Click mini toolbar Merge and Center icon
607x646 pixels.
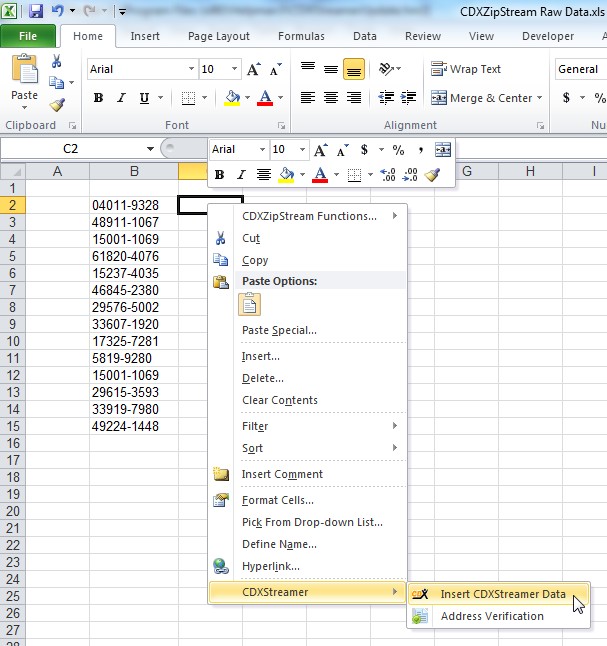pyautogui.click(x=443, y=150)
